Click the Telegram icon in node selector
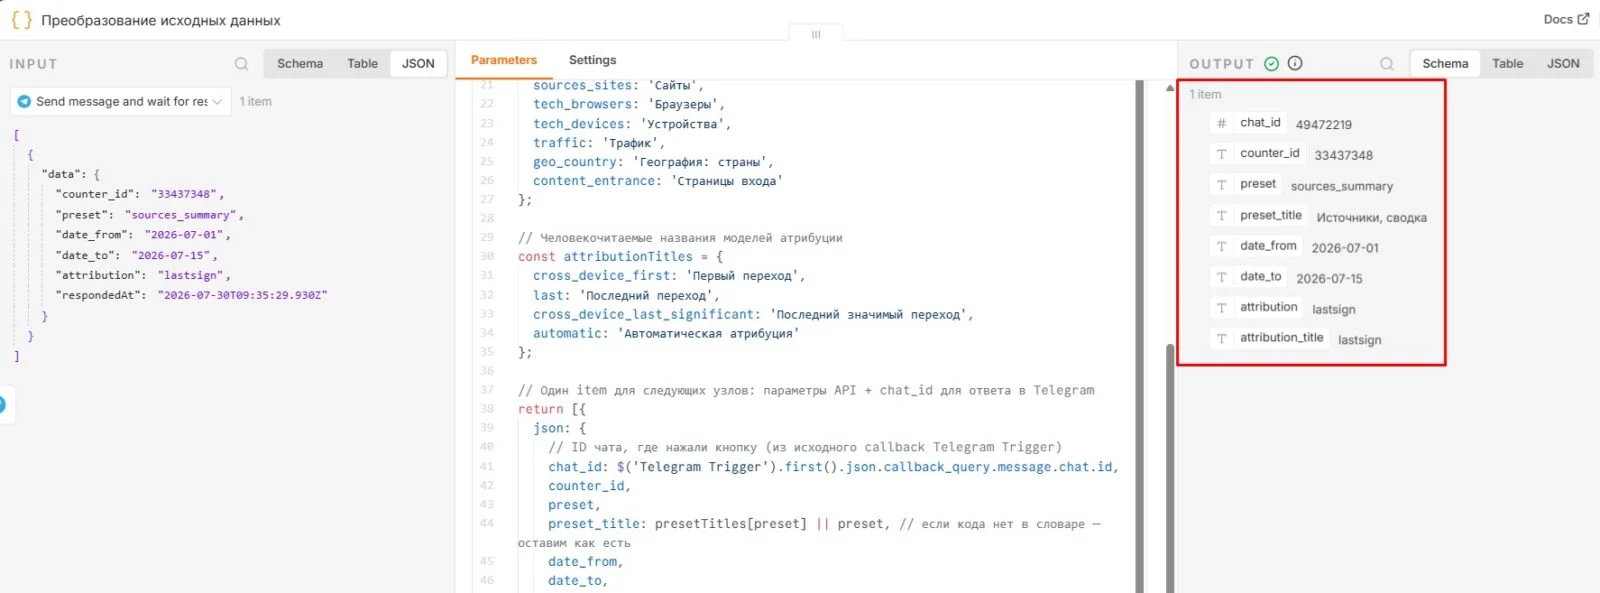The height and width of the screenshot is (593, 1600). [24, 102]
